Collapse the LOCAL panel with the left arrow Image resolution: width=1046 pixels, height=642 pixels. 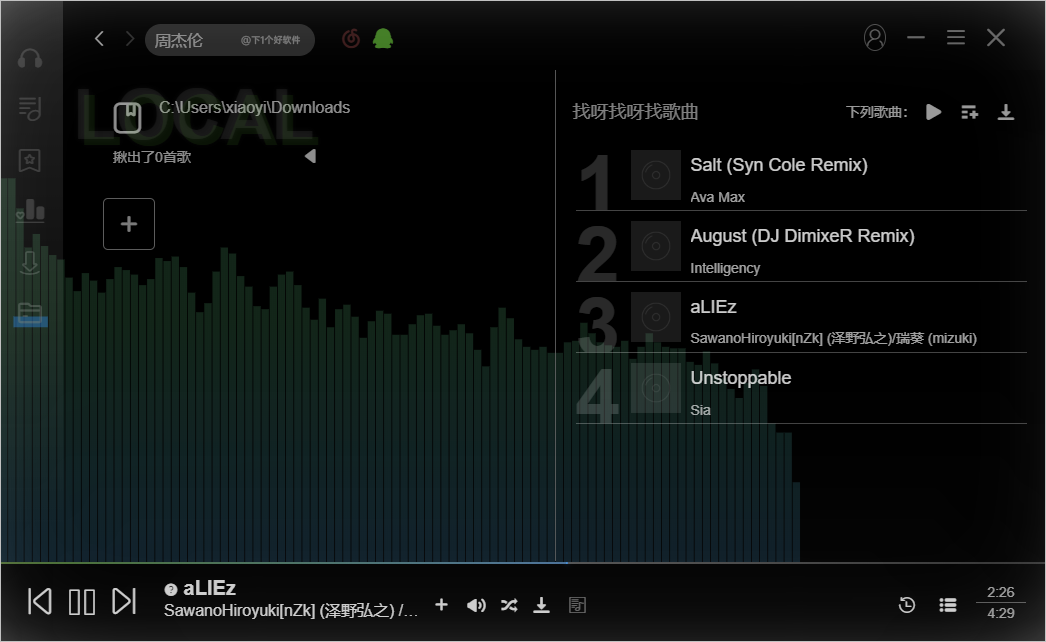point(310,156)
